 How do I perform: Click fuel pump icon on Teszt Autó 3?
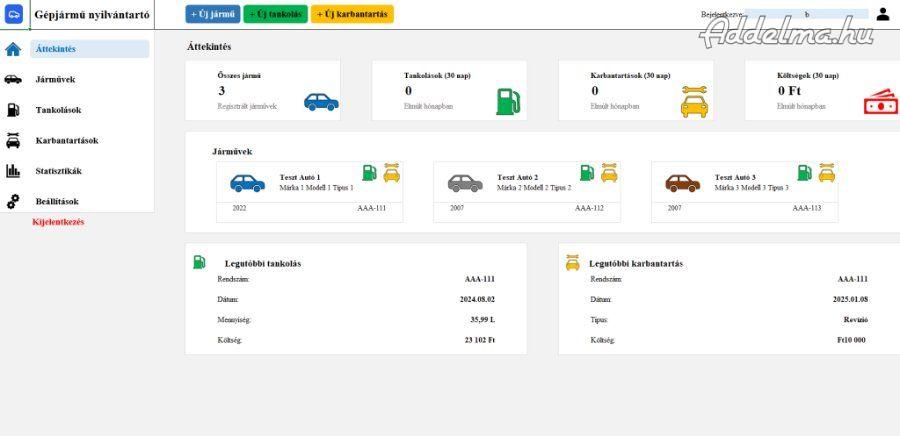[804, 173]
